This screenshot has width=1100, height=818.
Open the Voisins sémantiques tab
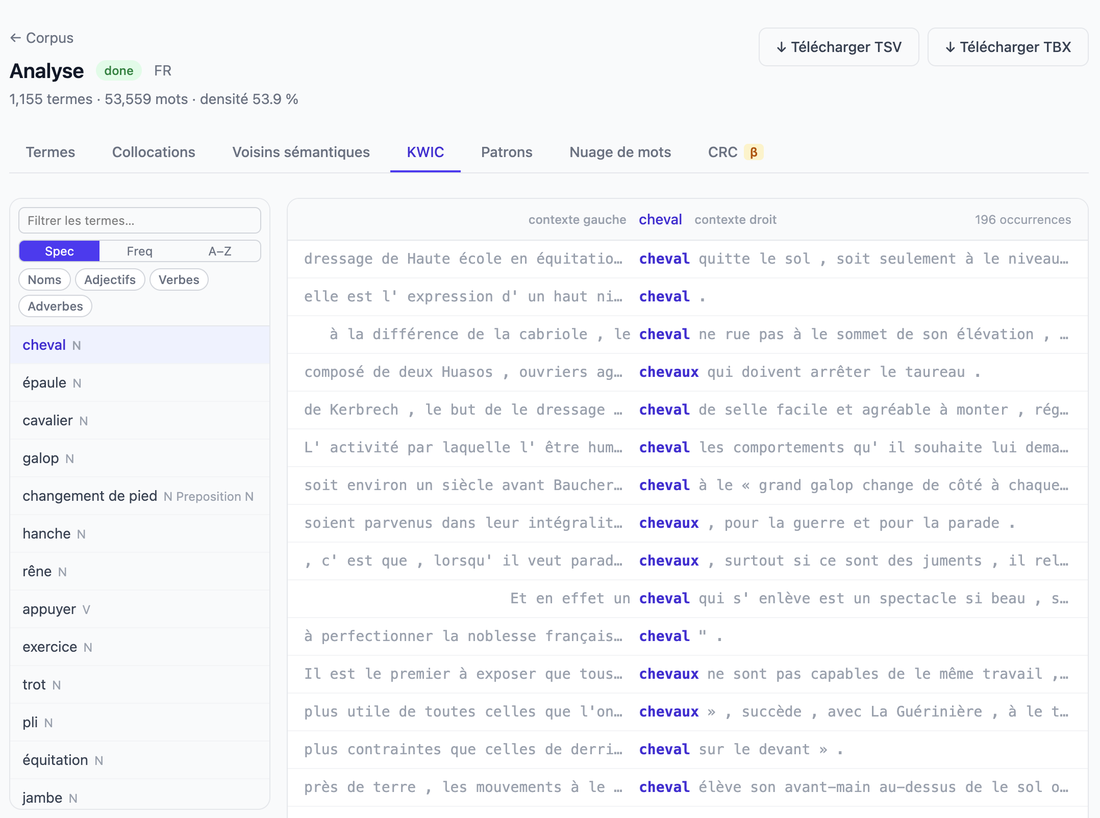click(301, 152)
